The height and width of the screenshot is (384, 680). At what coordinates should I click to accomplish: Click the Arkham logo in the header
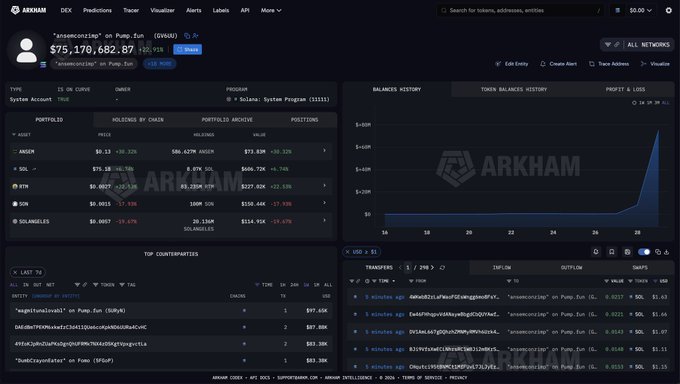(x=28, y=10)
